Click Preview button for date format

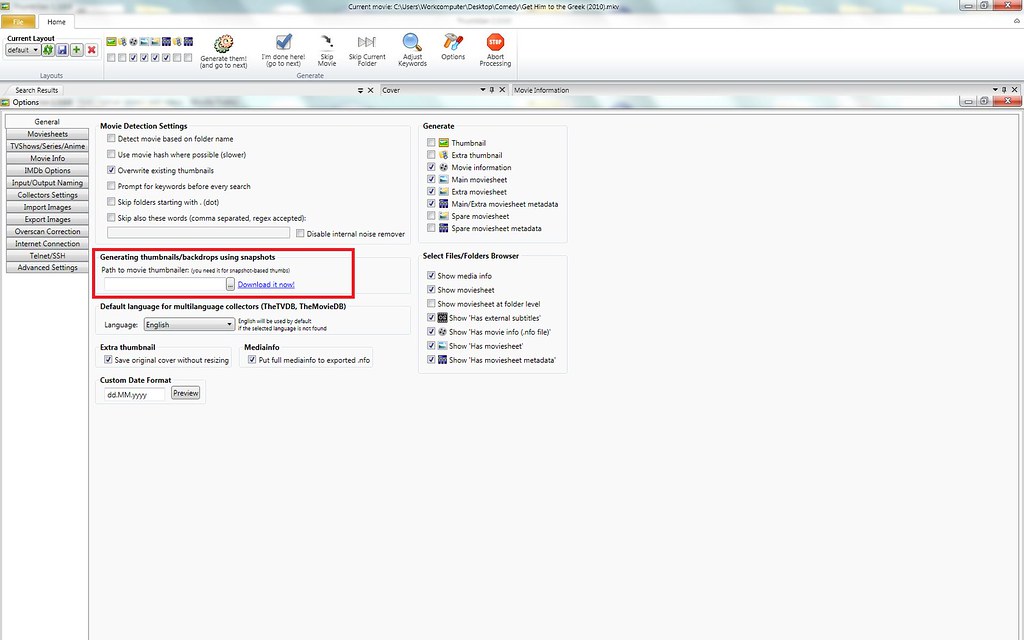(x=185, y=393)
